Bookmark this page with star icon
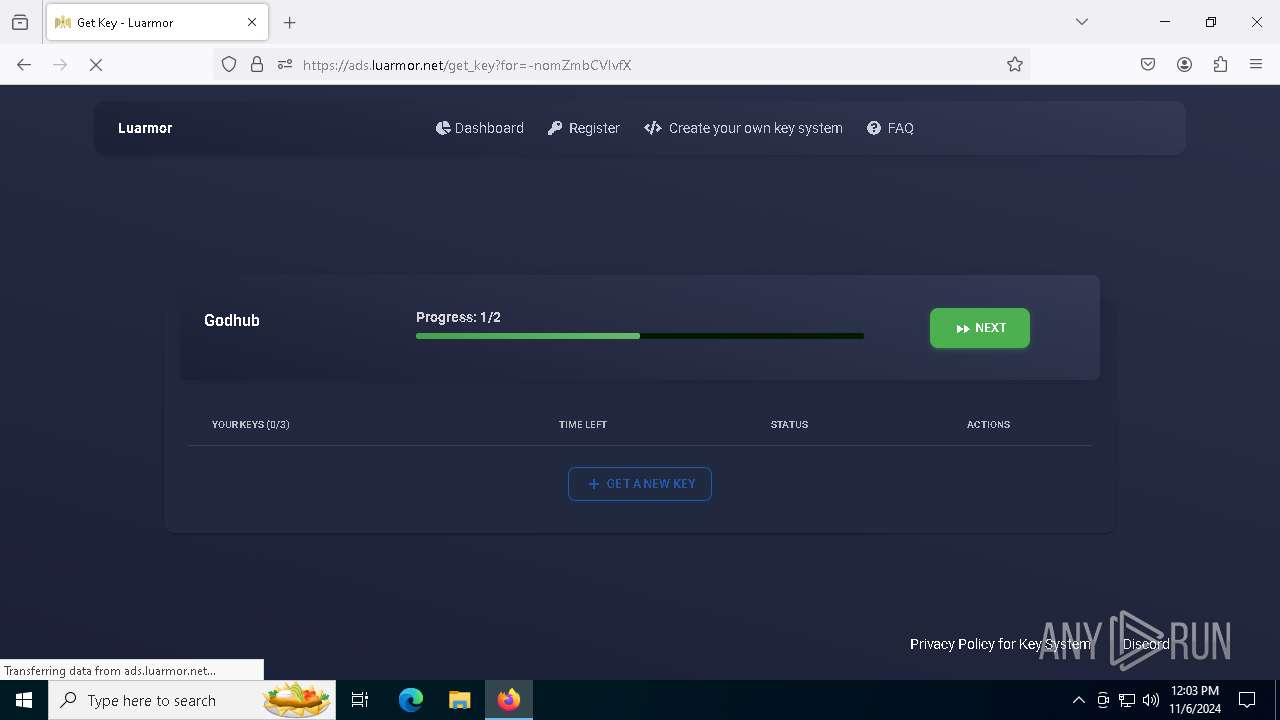This screenshot has width=1280, height=720. (x=1015, y=65)
